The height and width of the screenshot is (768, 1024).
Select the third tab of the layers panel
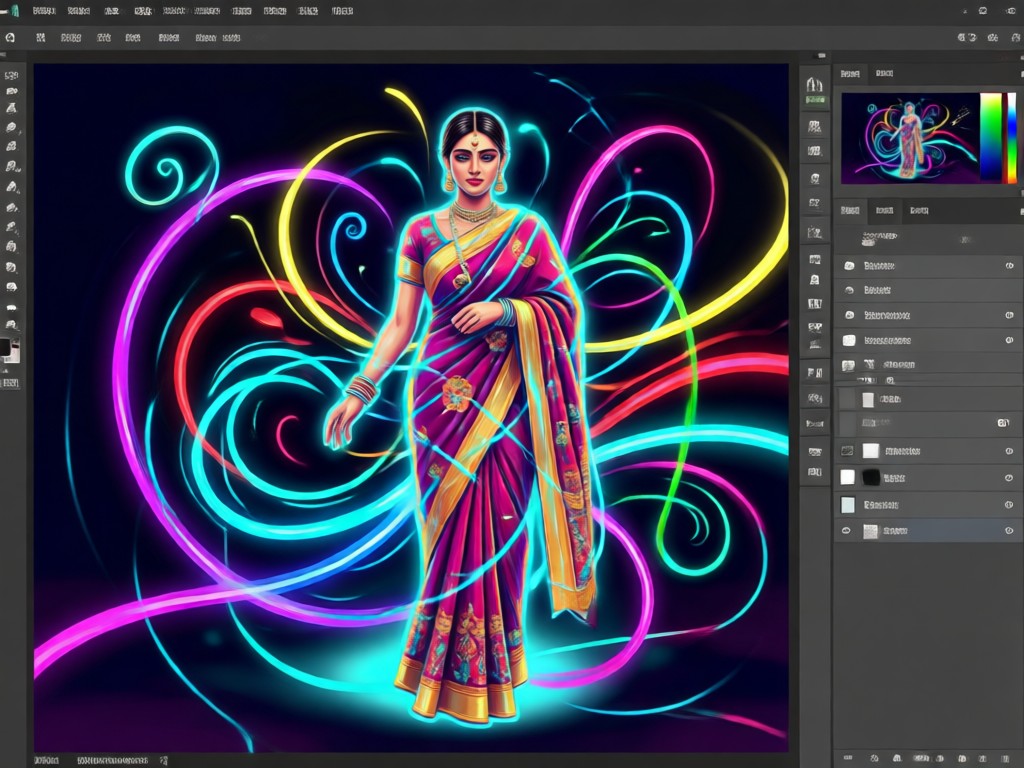point(919,210)
